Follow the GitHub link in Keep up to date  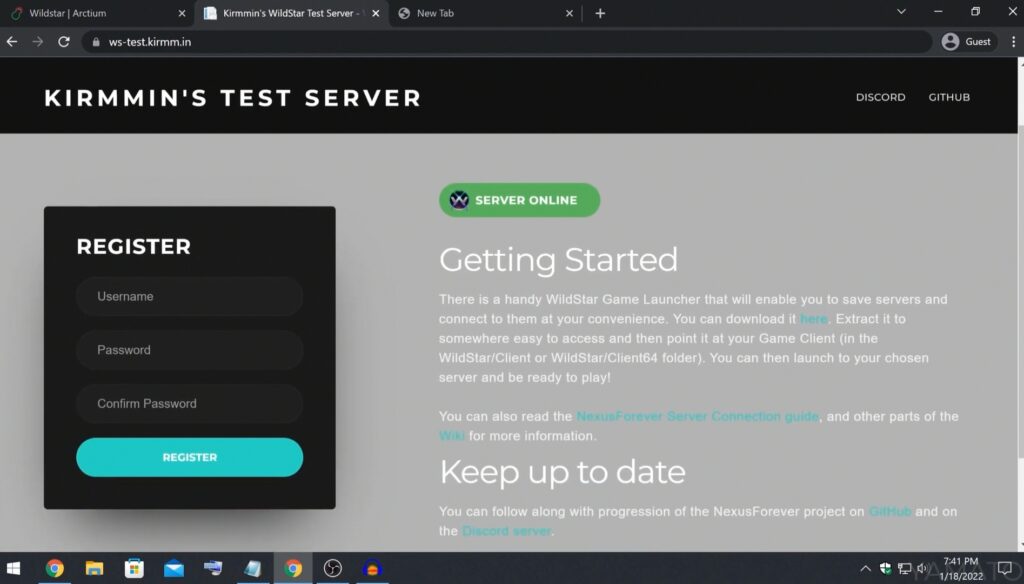click(x=889, y=511)
